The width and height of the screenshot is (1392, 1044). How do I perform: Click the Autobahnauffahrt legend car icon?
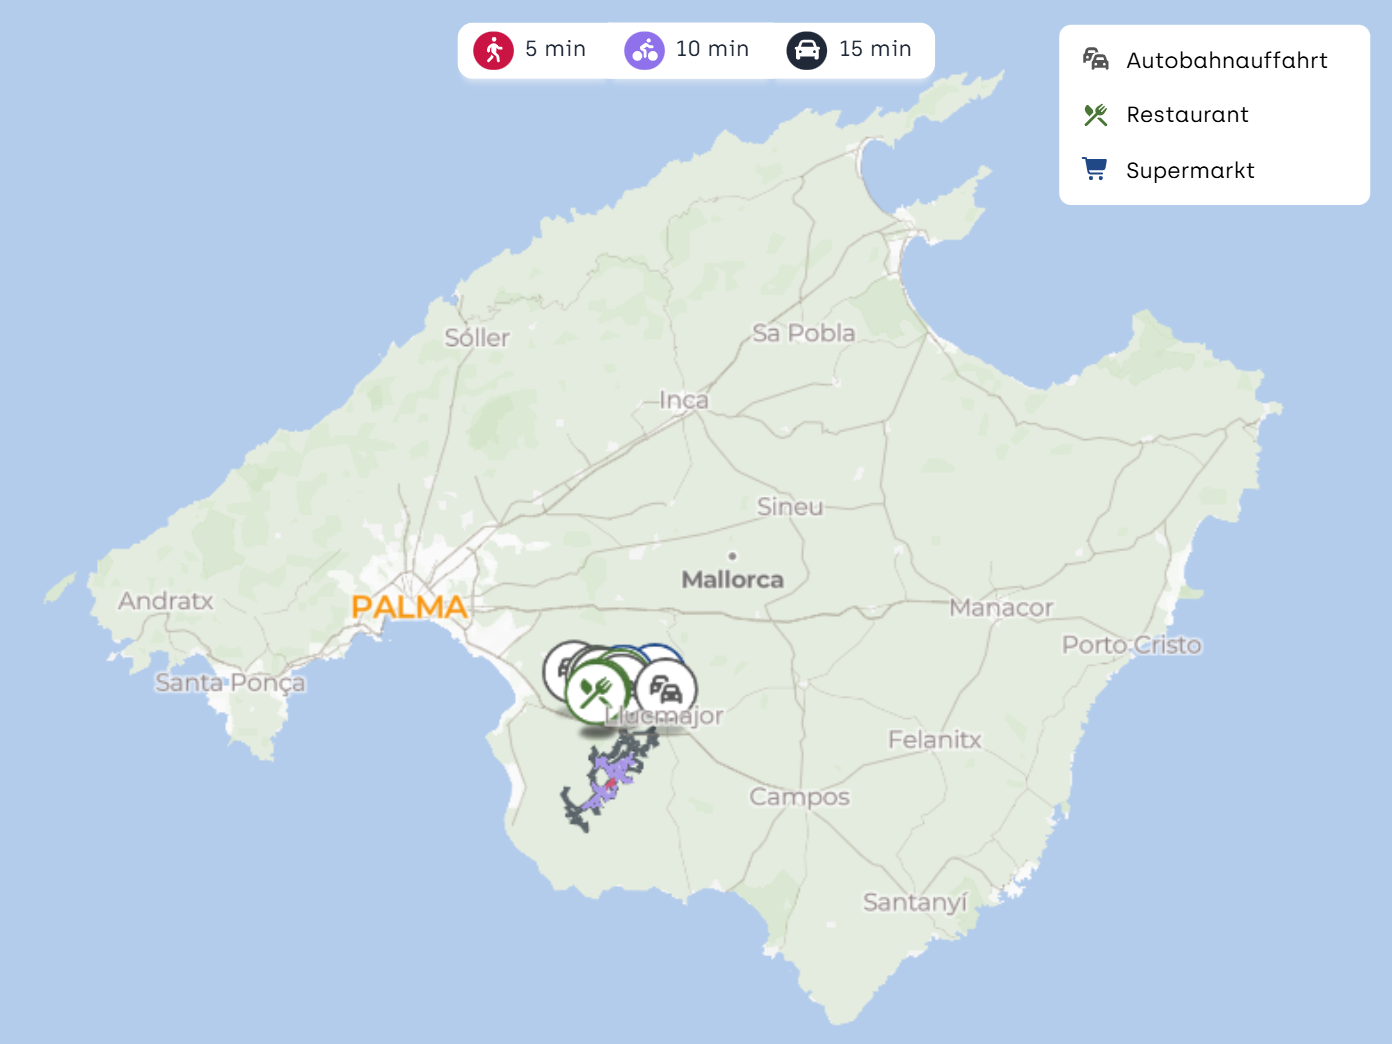point(1095,60)
